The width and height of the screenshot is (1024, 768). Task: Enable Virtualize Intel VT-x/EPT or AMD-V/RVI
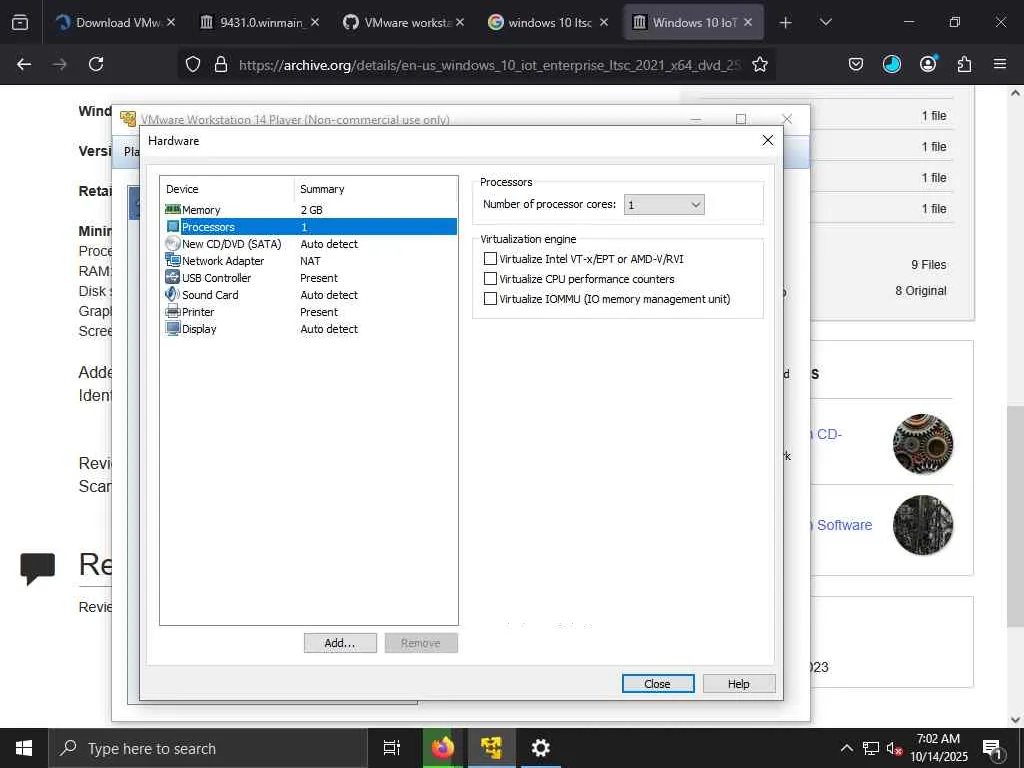[x=490, y=259]
